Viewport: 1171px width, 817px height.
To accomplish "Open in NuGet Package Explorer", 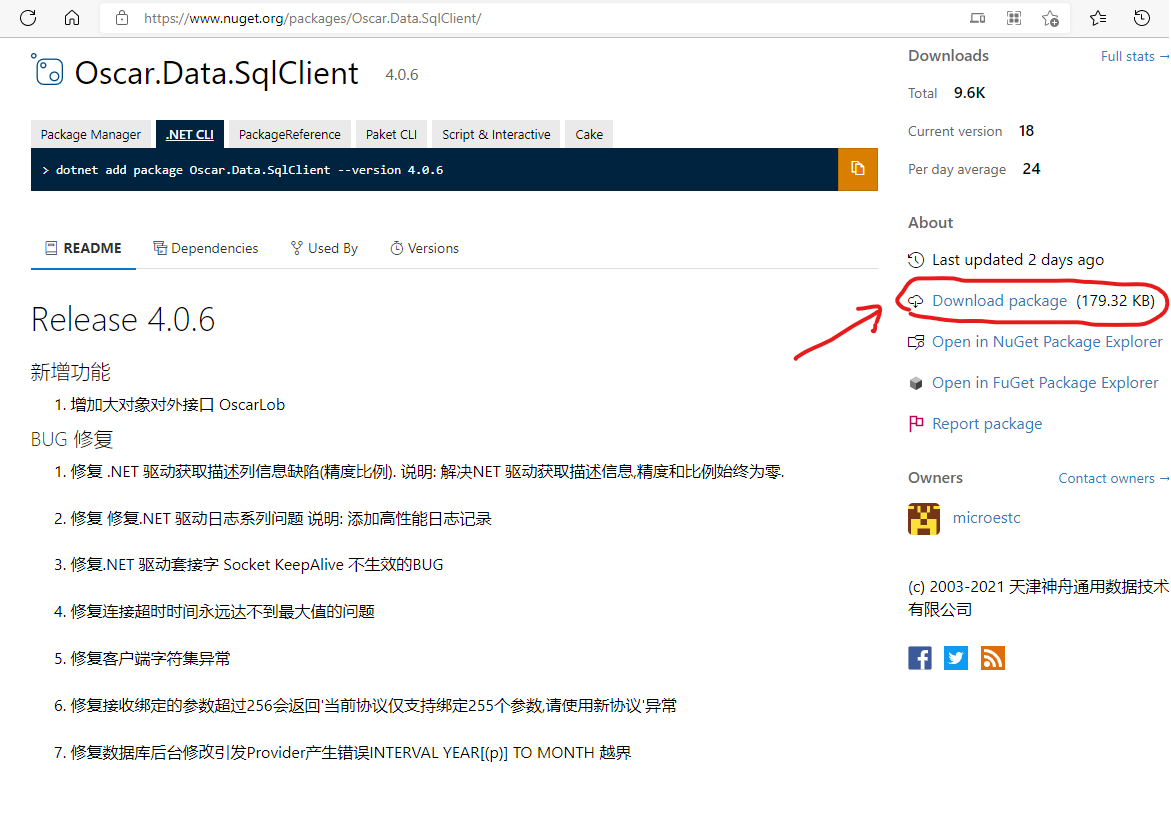I will tap(1046, 342).
